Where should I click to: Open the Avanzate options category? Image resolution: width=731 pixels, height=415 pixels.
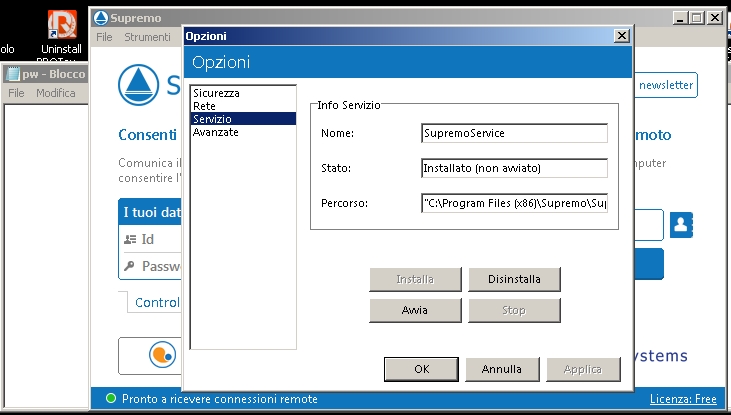click(x=243, y=132)
